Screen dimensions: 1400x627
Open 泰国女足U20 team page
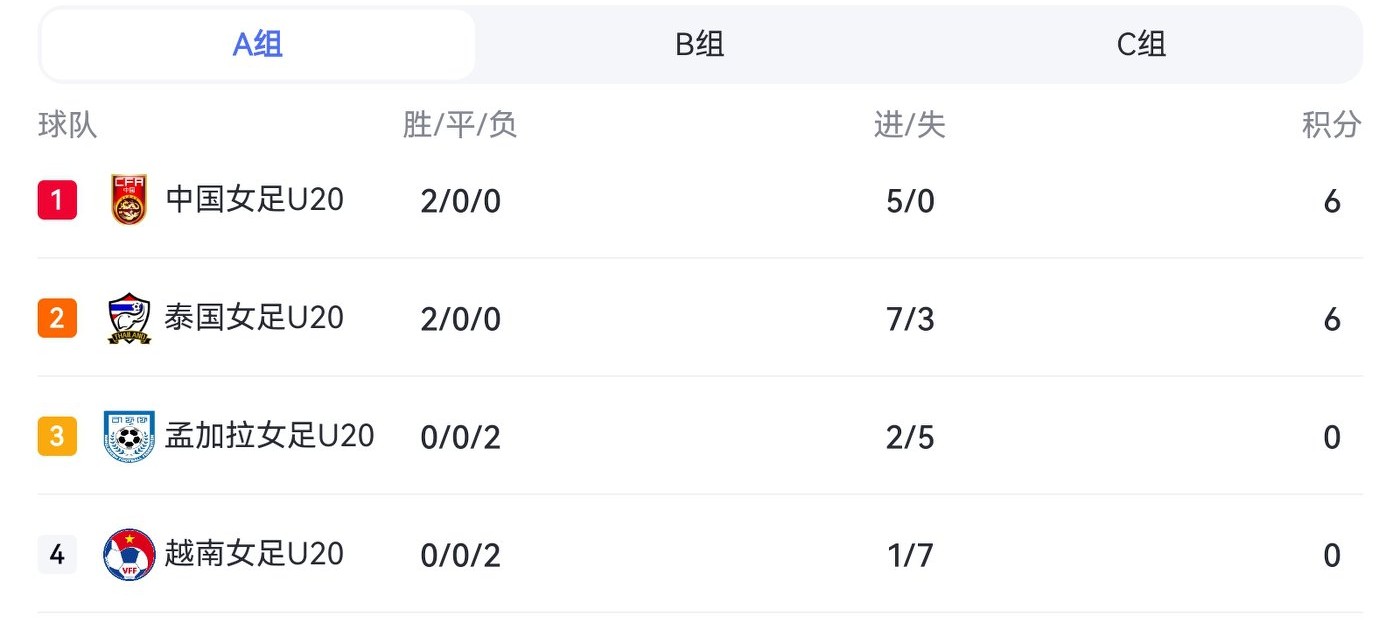pos(254,318)
